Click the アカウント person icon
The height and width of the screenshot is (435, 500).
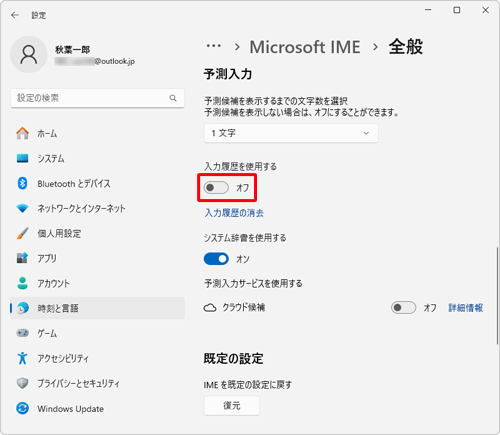[x=22, y=283]
